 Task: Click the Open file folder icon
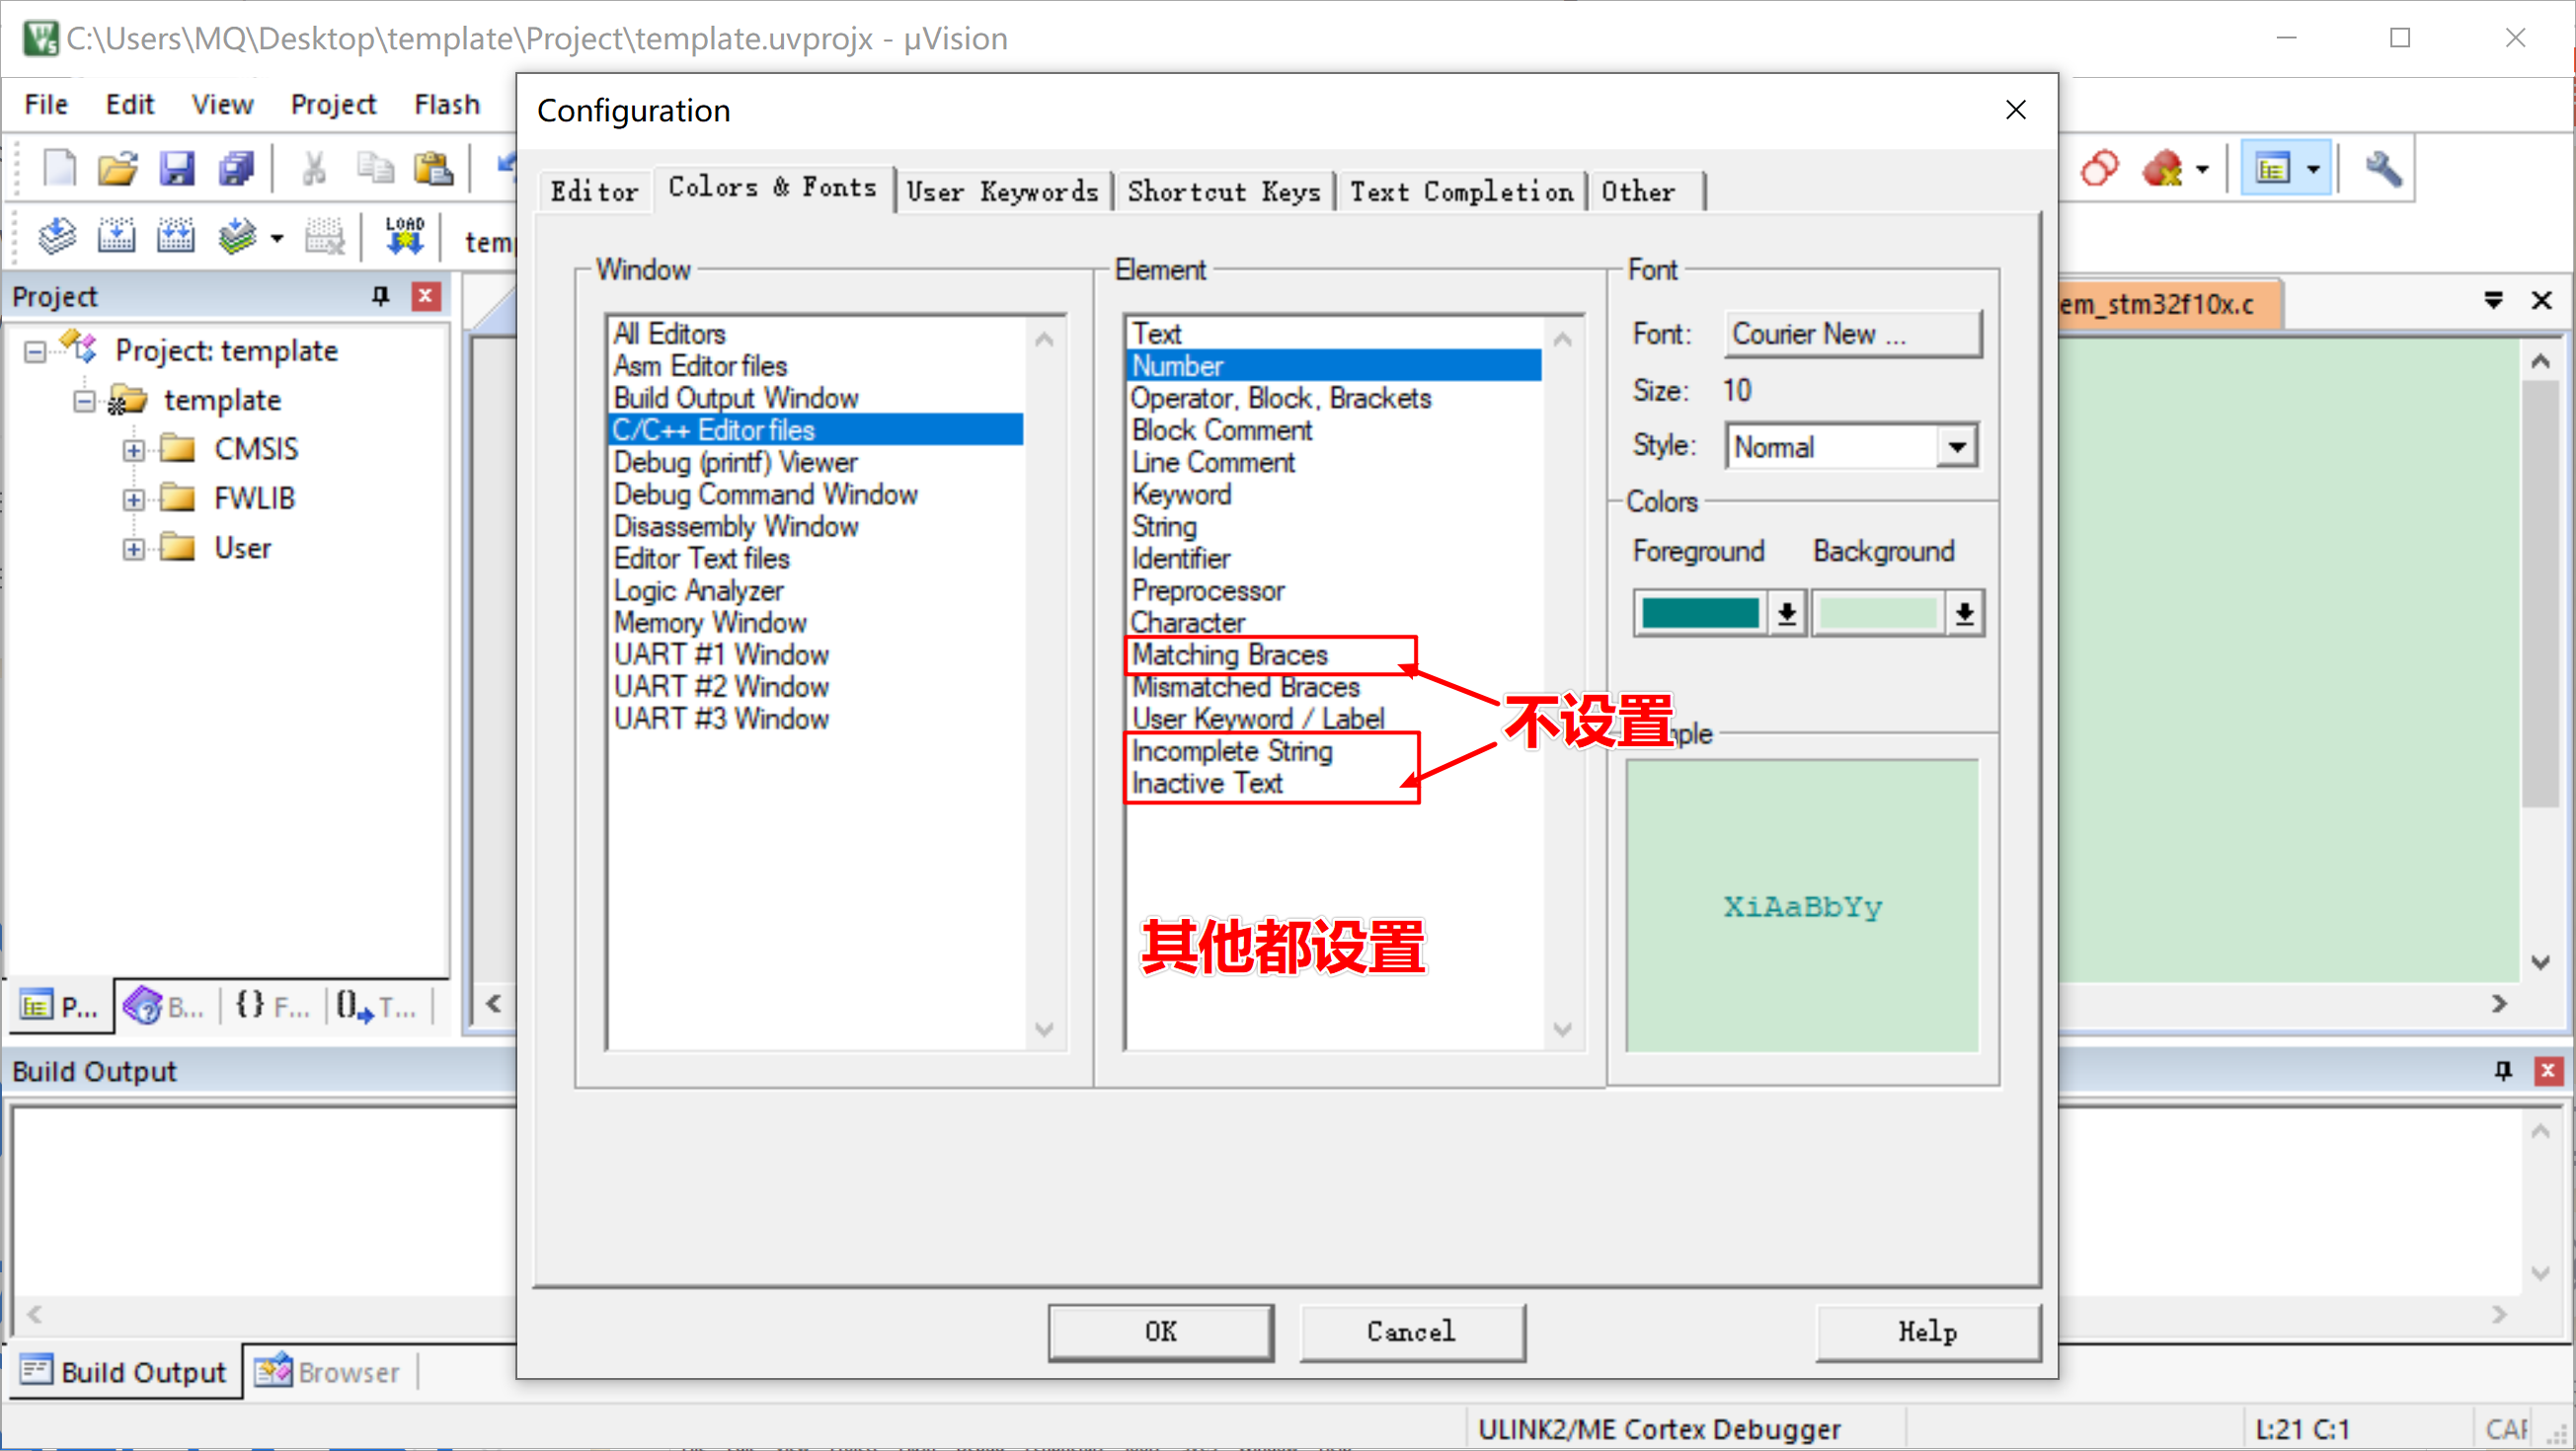tap(117, 168)
